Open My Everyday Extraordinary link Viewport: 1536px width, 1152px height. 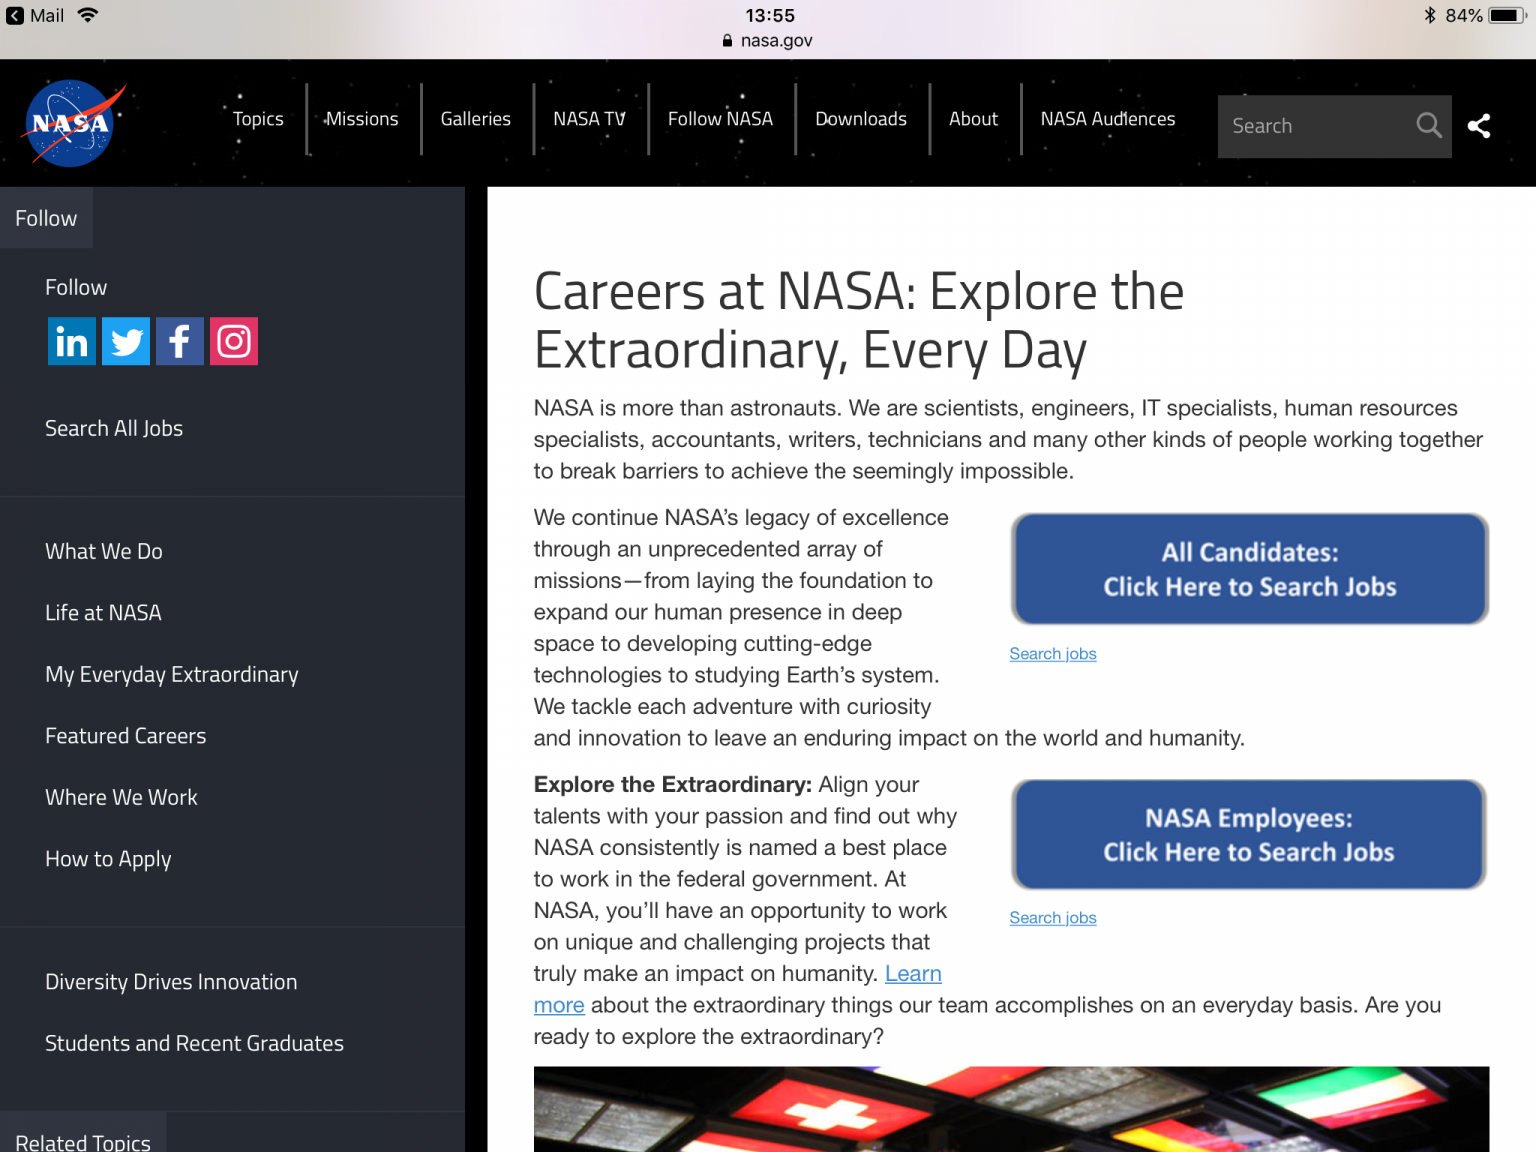(x=172, y=675)
